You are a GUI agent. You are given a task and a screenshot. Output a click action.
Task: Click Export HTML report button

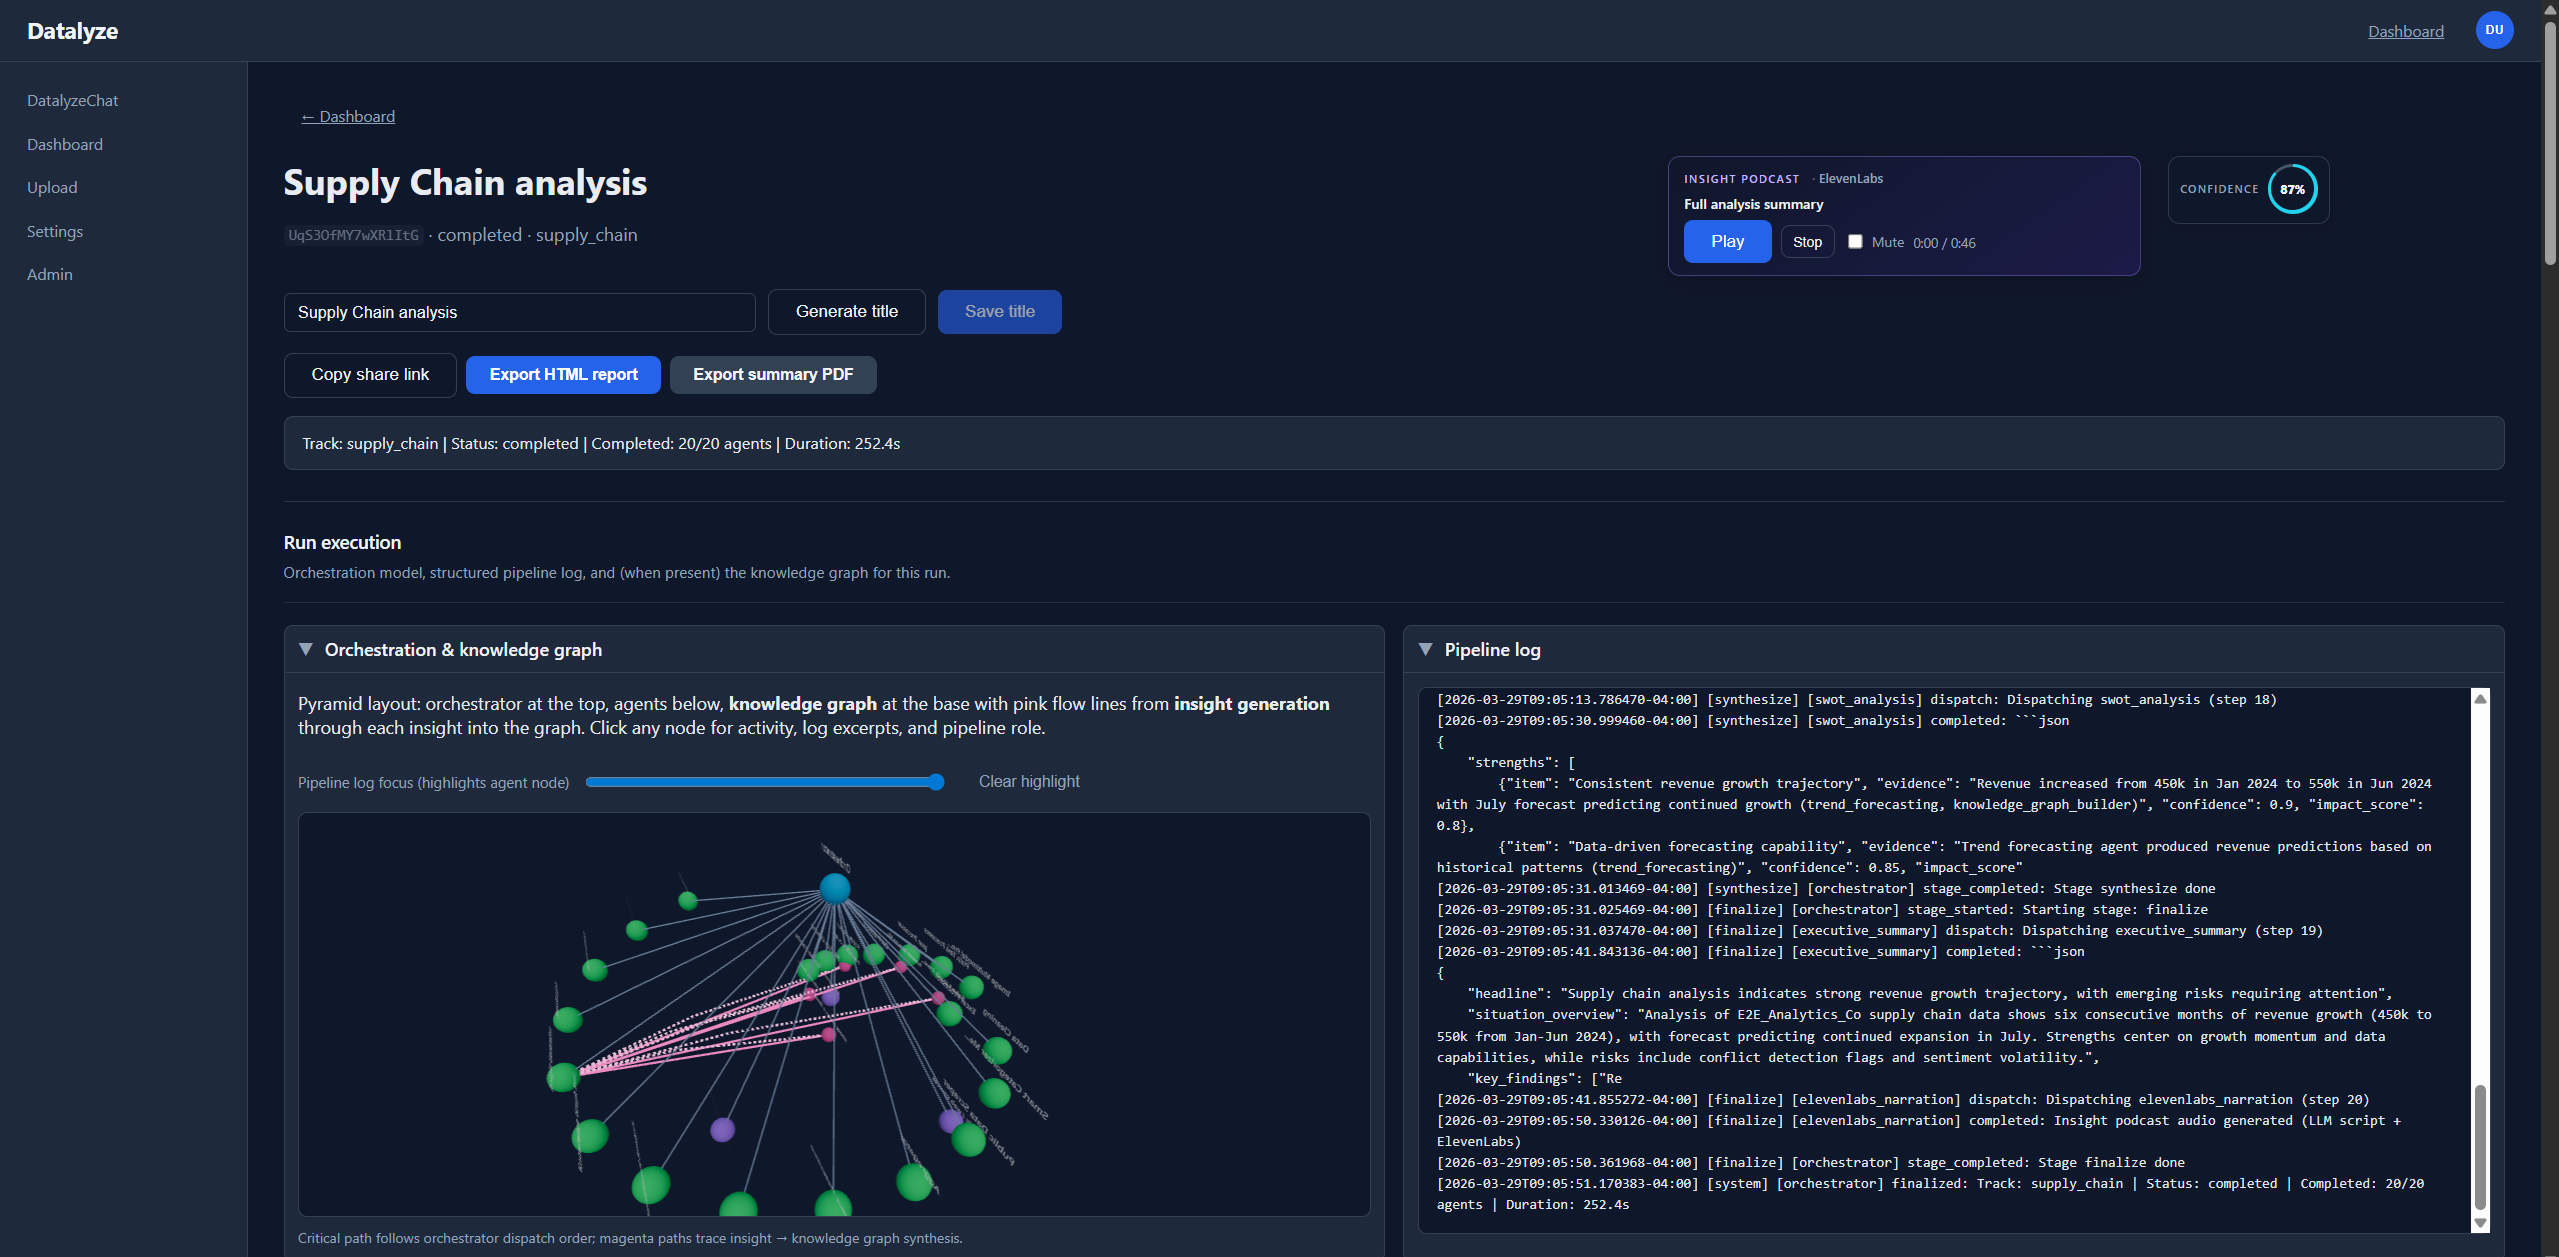click(563, 375)
